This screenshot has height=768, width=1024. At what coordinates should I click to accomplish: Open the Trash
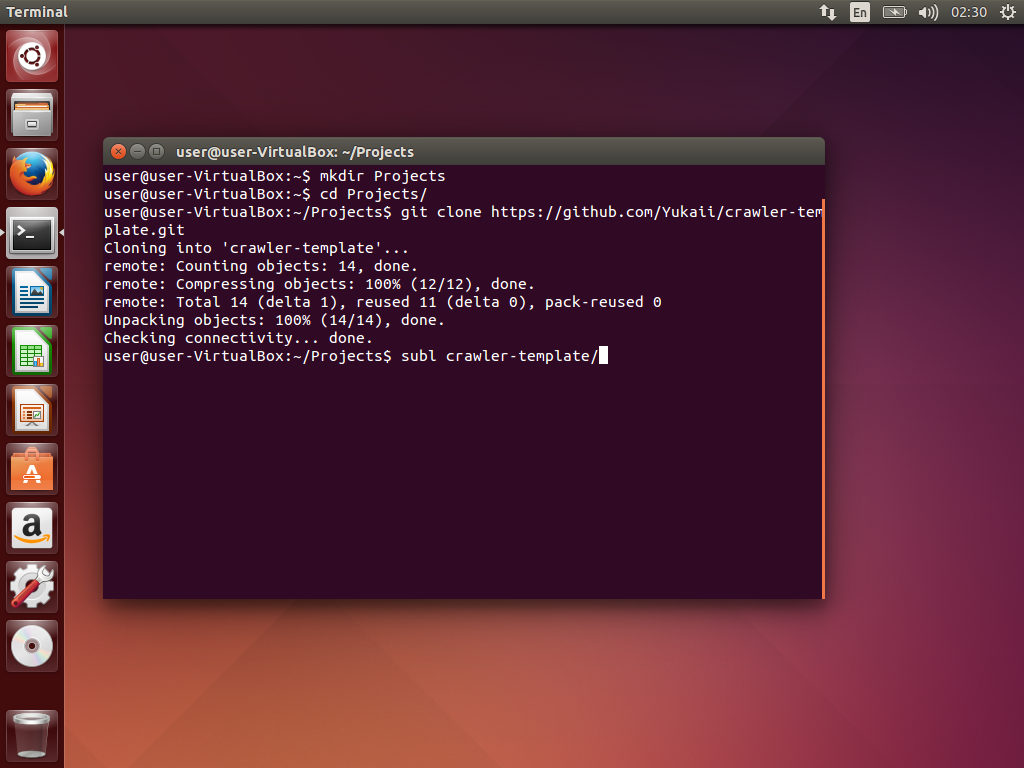pos(32,736)
